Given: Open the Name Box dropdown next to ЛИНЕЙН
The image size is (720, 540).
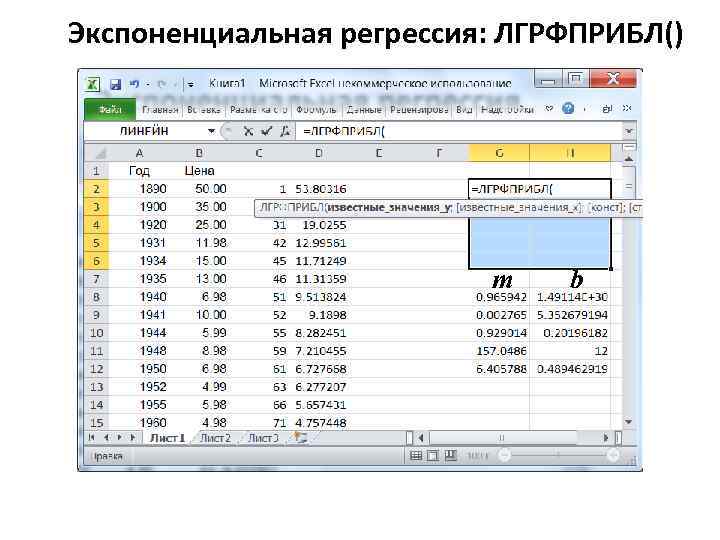Looking at the screenshot, I should (x=211, y=131).
